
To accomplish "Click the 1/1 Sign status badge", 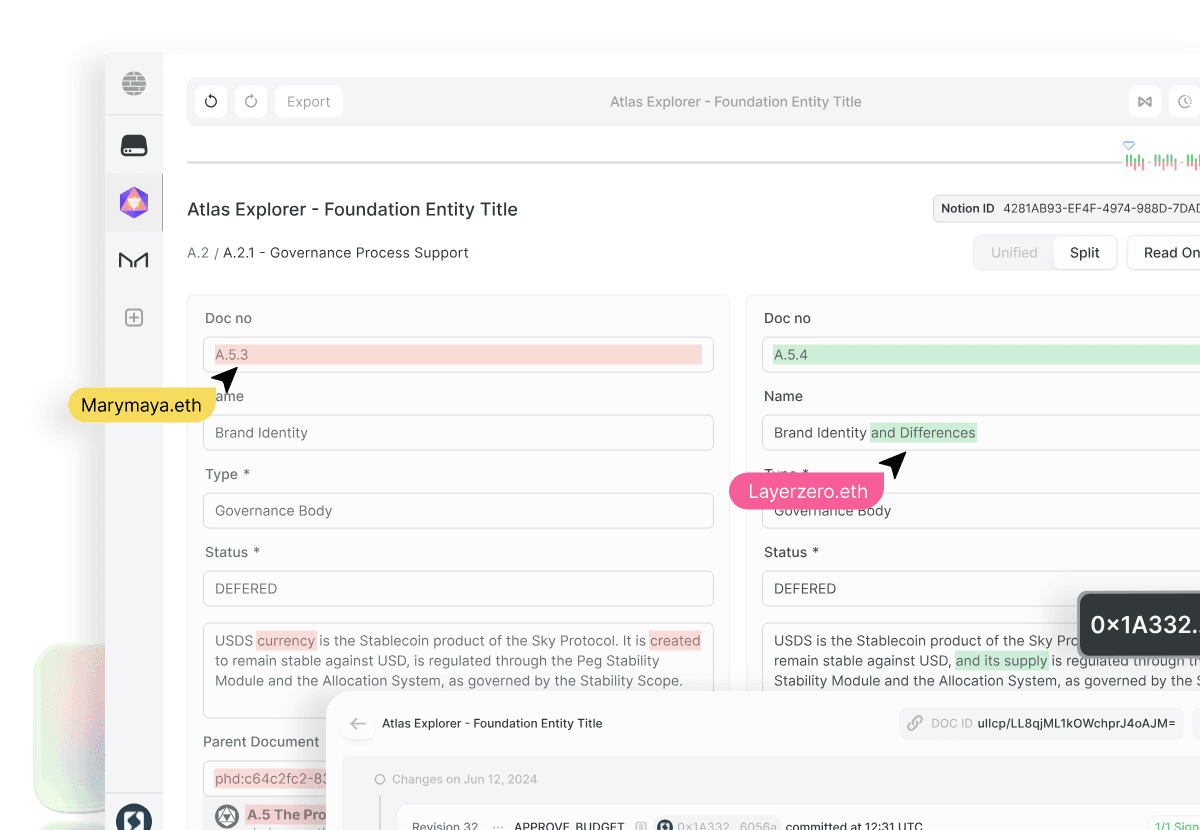I will 1173,825.
